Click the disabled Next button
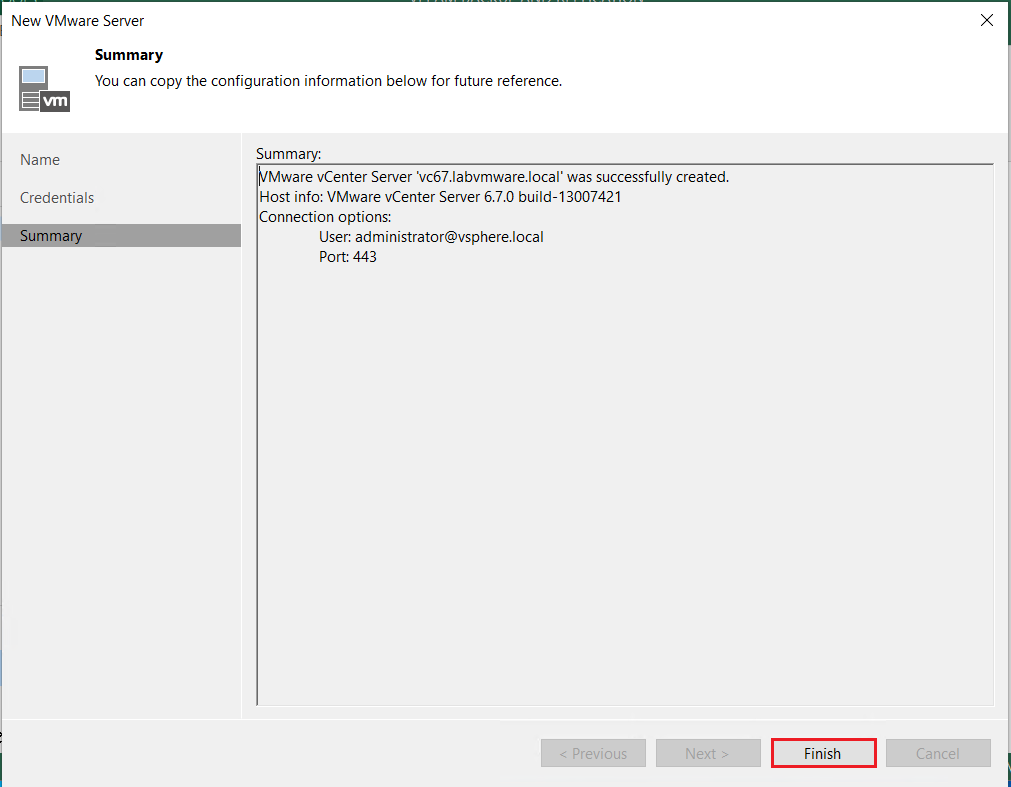 pyautogui.click(x=708, y=753)
